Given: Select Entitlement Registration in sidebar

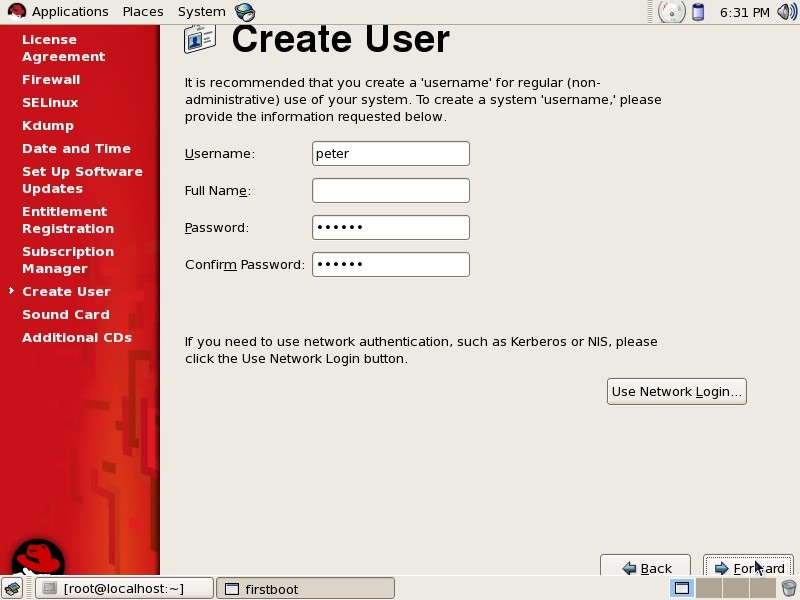Looking at the screenshot, I should [68, 220].
